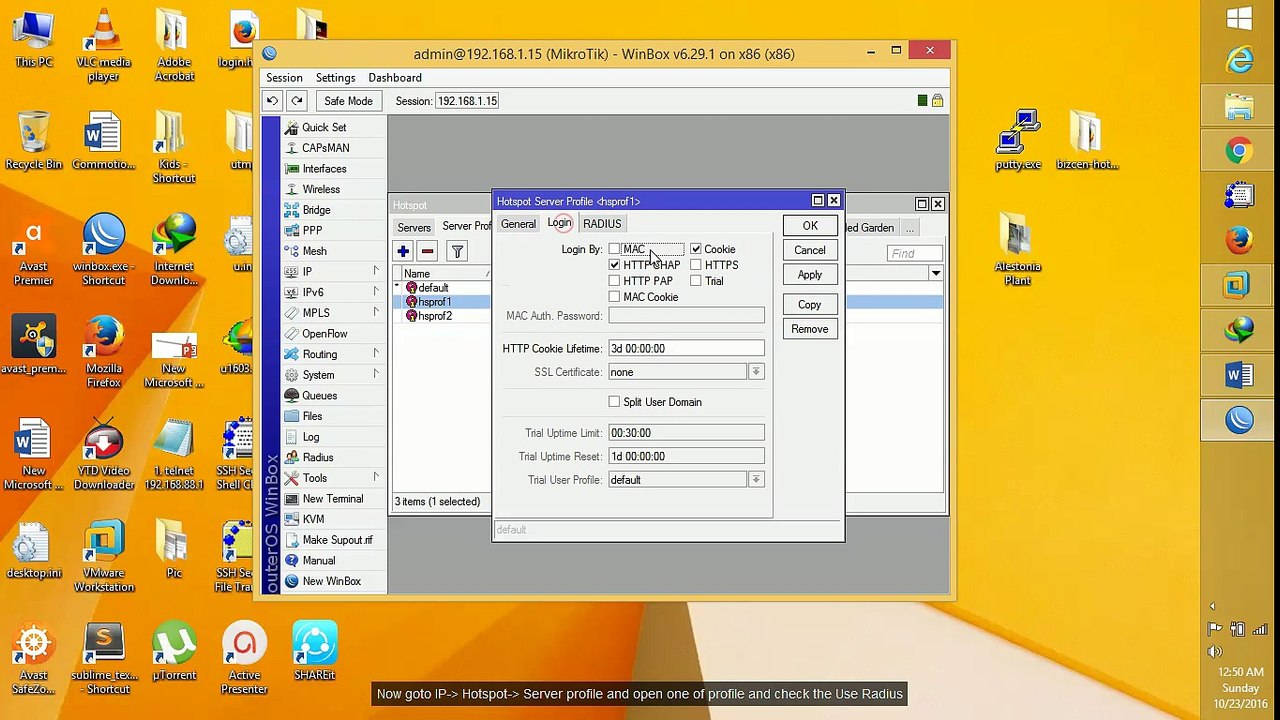Expand the Routing submenu in sidebar
The image size is (1280, 720).
tap(376, 354)
